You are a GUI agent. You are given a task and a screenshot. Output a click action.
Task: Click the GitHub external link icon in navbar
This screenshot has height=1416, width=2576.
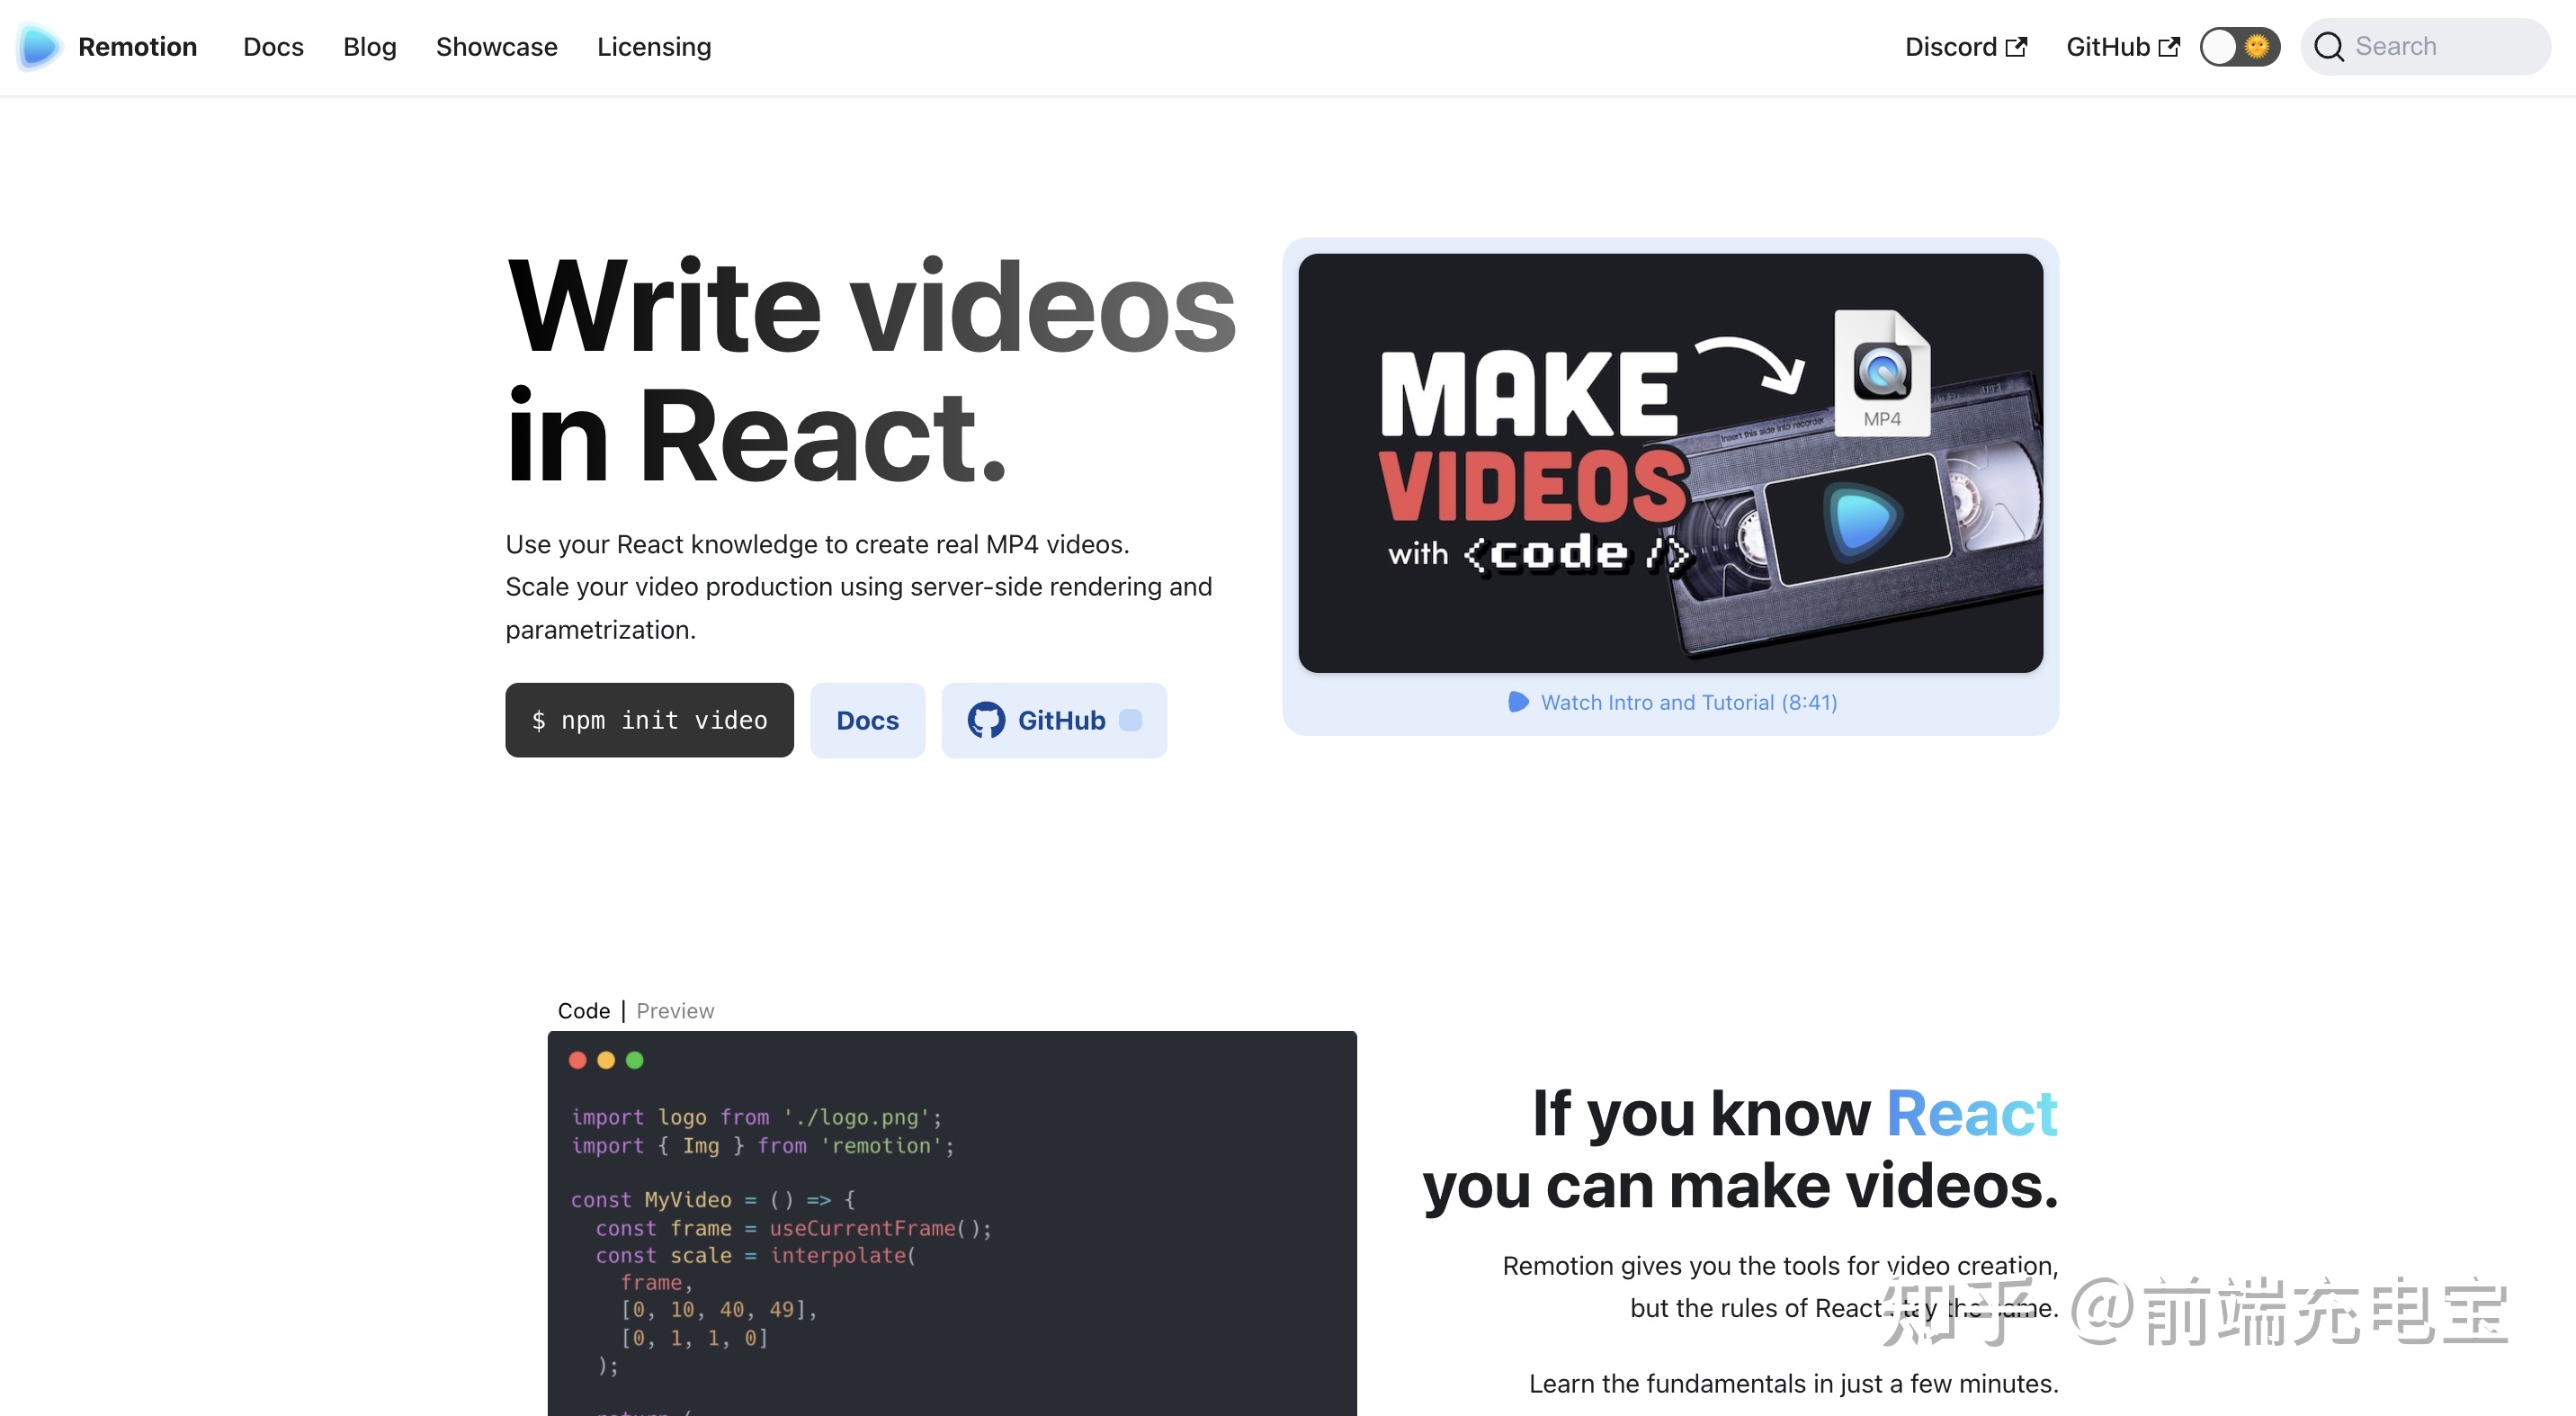point(2169,47)
